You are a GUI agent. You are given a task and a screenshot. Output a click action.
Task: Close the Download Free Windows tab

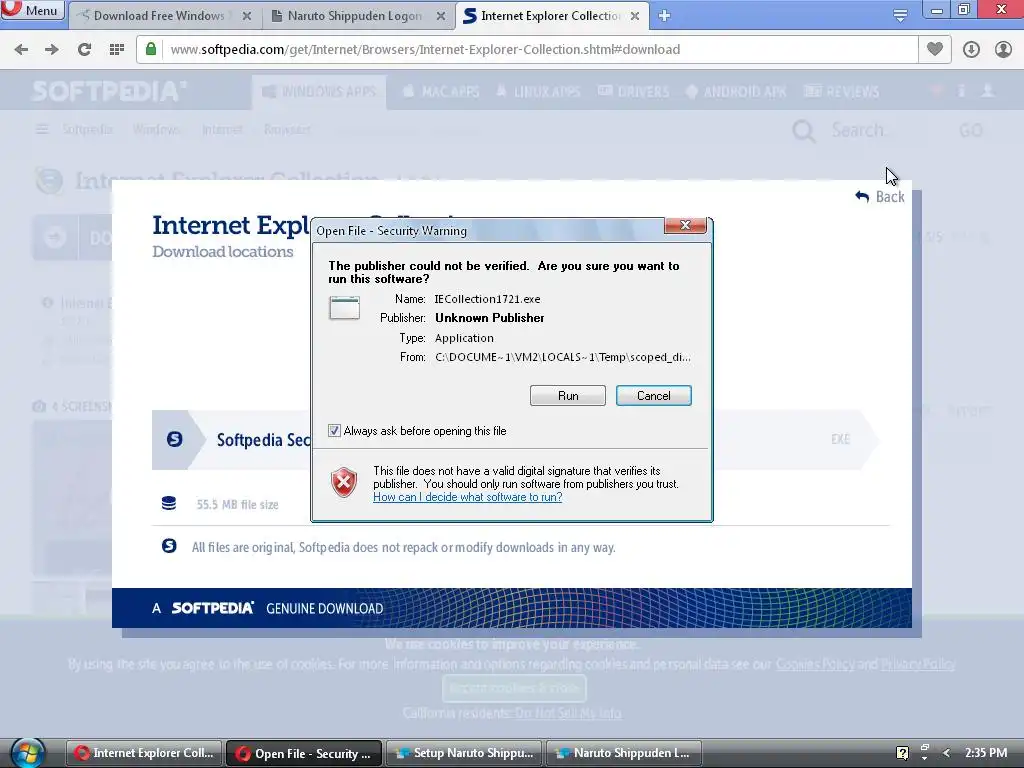[247, 16]
